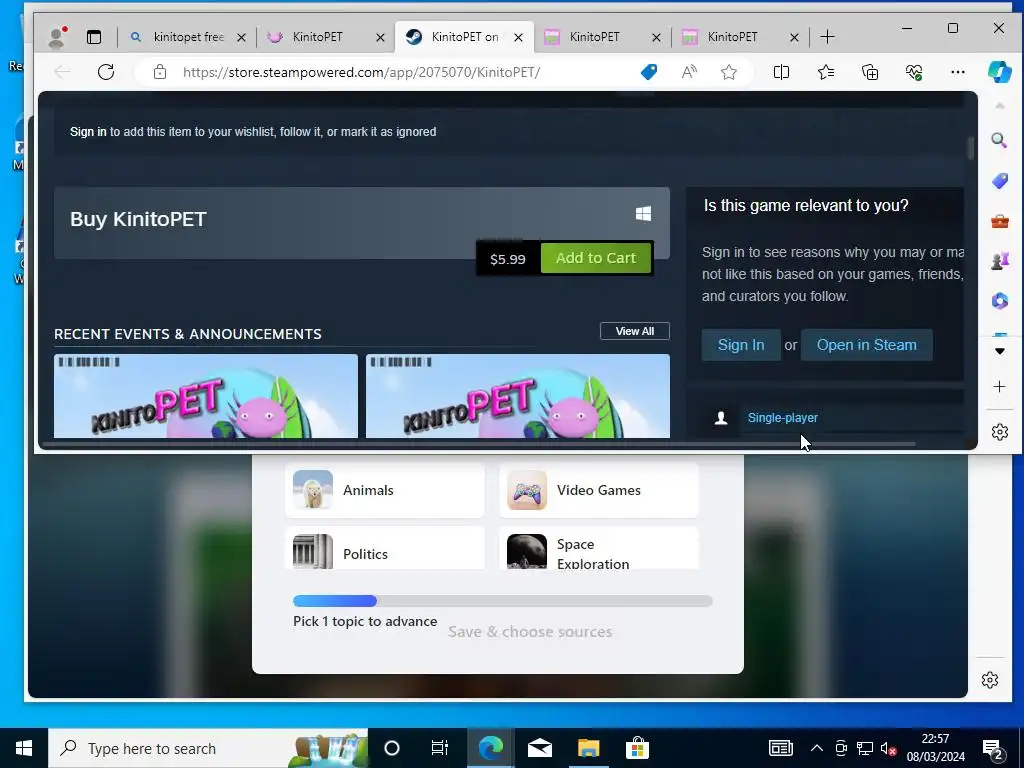Open sidebar Microsoft 365 icon
Viewport: 1024px width, 768px height.
click(x=1000, y=300)
